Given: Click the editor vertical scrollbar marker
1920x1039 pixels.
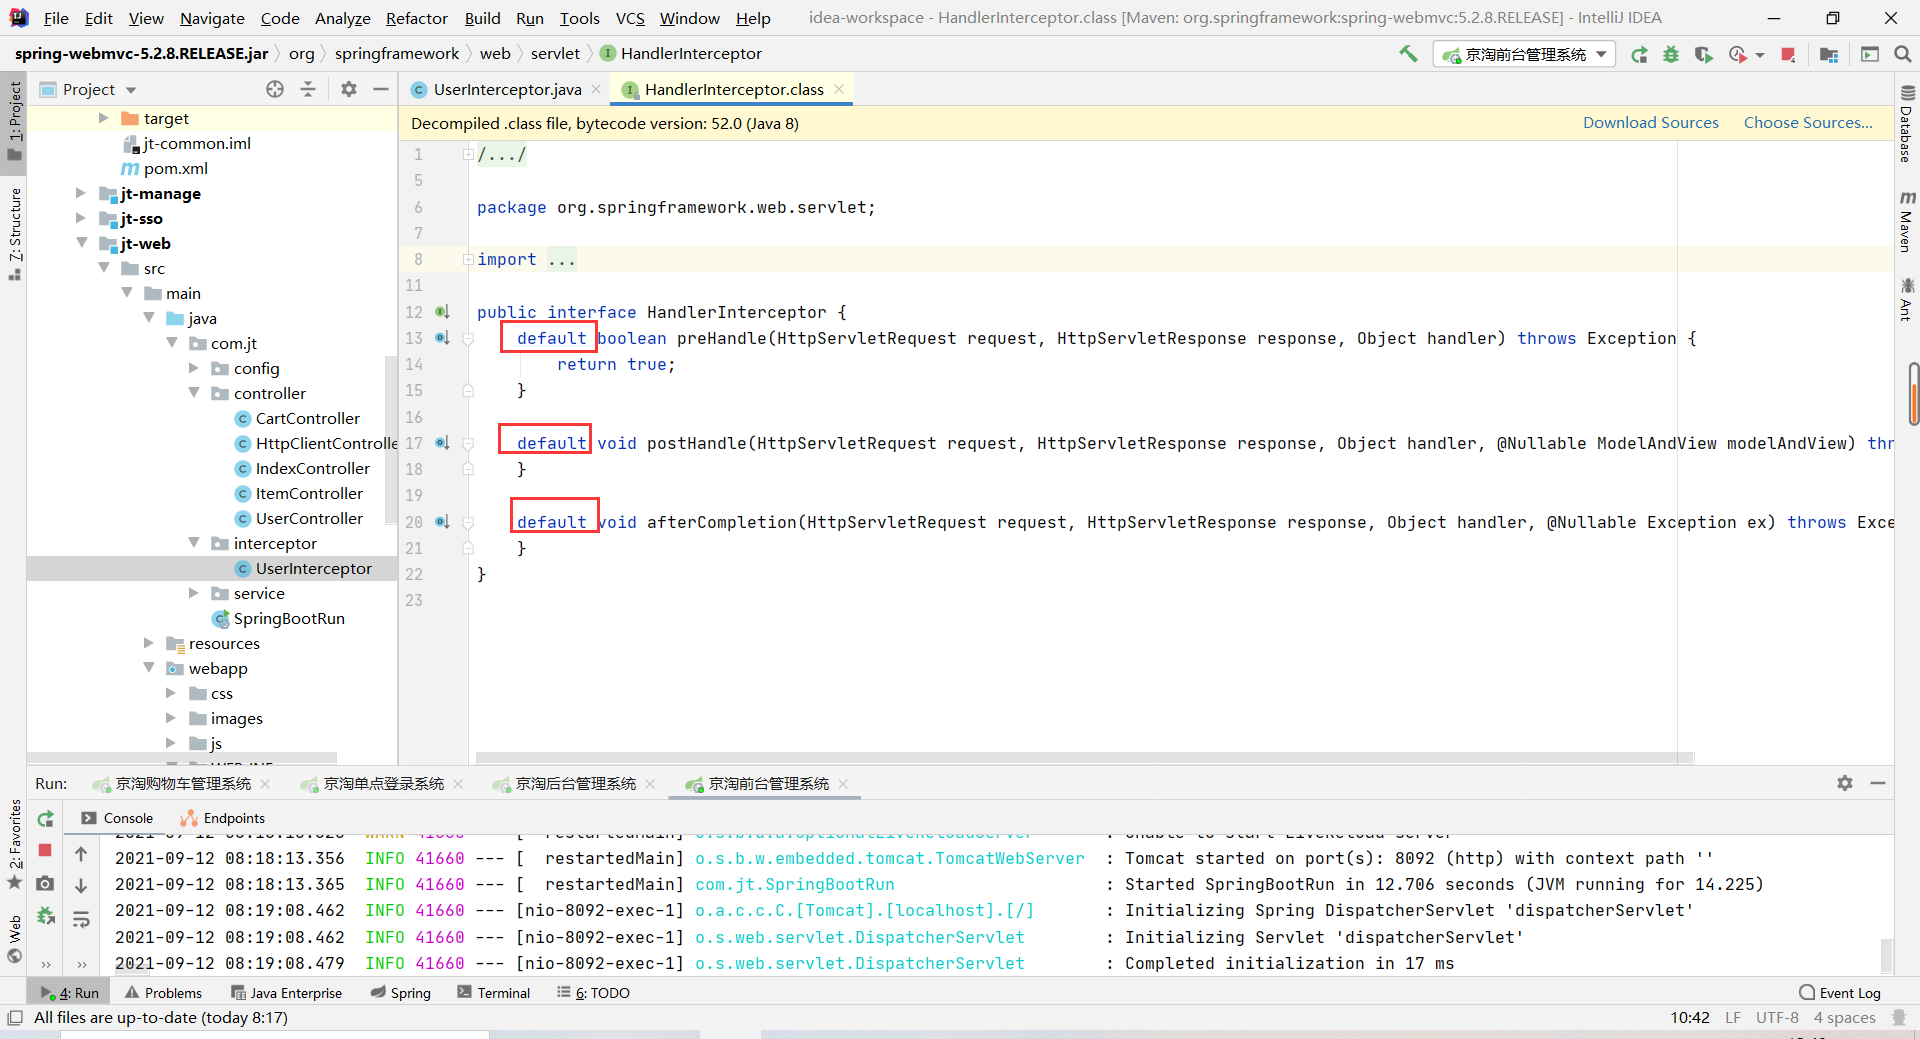Looking at the screenshot, I should coord(1913,394).
